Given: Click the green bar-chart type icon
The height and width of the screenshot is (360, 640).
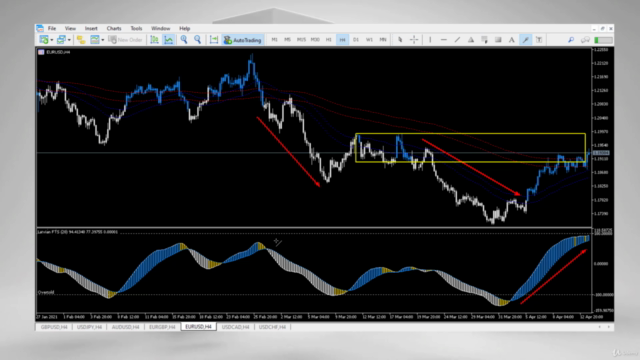Looking at the screenshot, I should point(154,40).
